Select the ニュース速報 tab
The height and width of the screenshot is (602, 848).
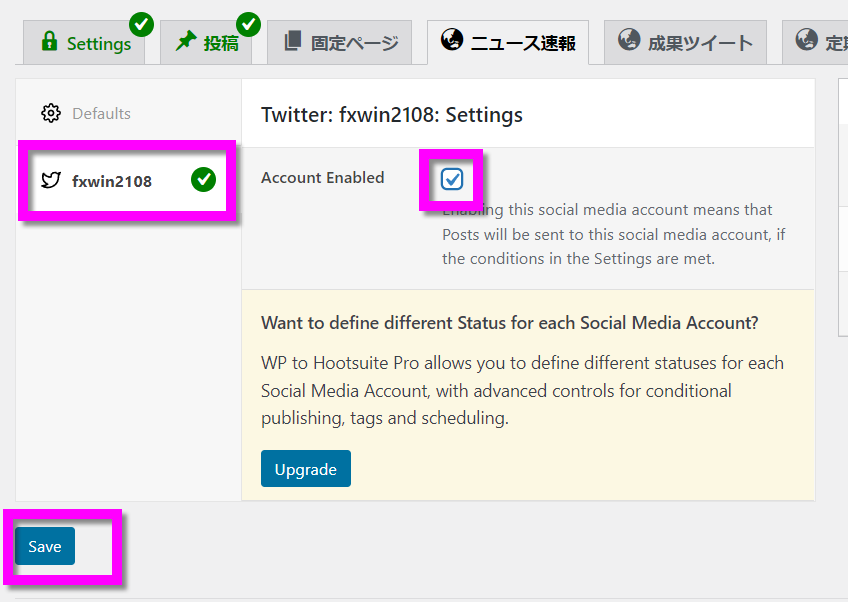[508, 42]
